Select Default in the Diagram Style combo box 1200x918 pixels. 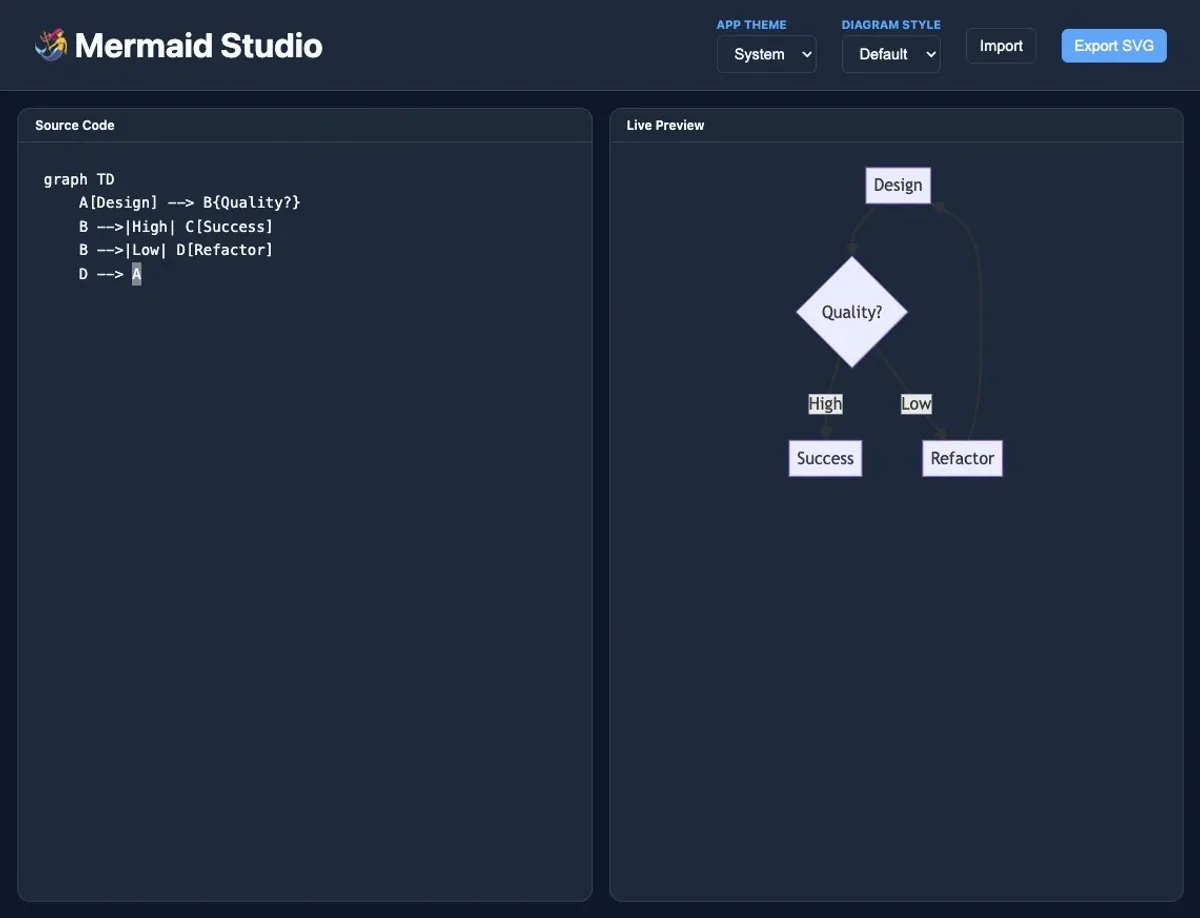coord(882,53)
